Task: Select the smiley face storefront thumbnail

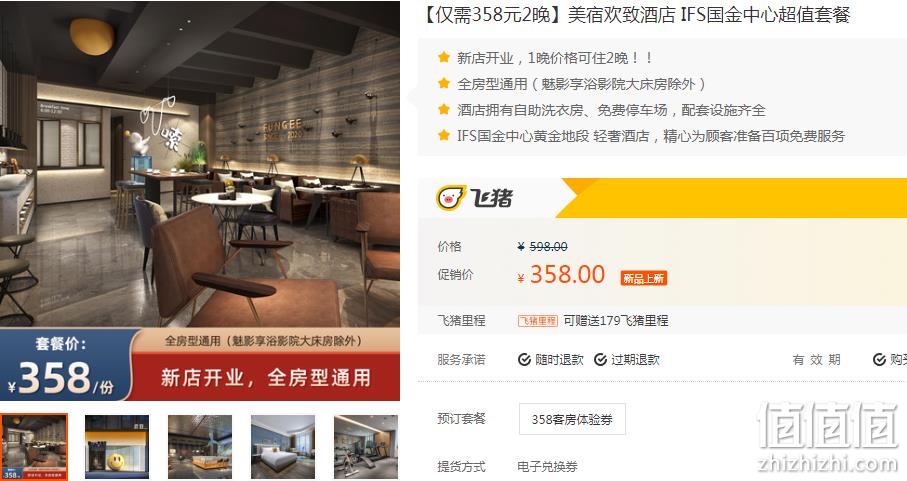Action: click(x=117, y=447)
